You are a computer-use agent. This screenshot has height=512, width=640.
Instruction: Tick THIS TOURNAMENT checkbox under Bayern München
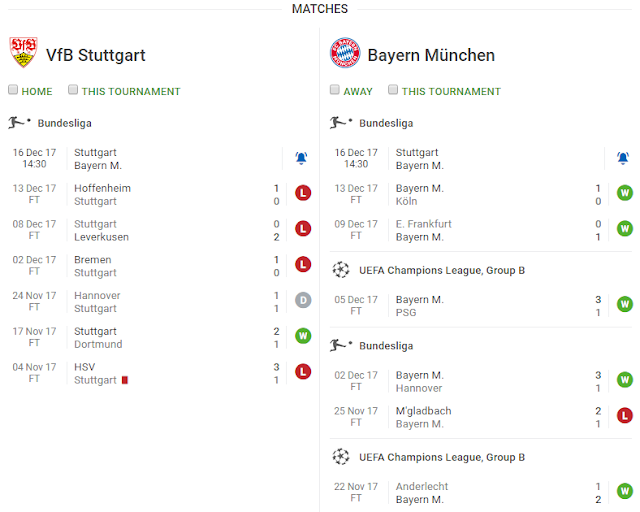pos(393,90)
